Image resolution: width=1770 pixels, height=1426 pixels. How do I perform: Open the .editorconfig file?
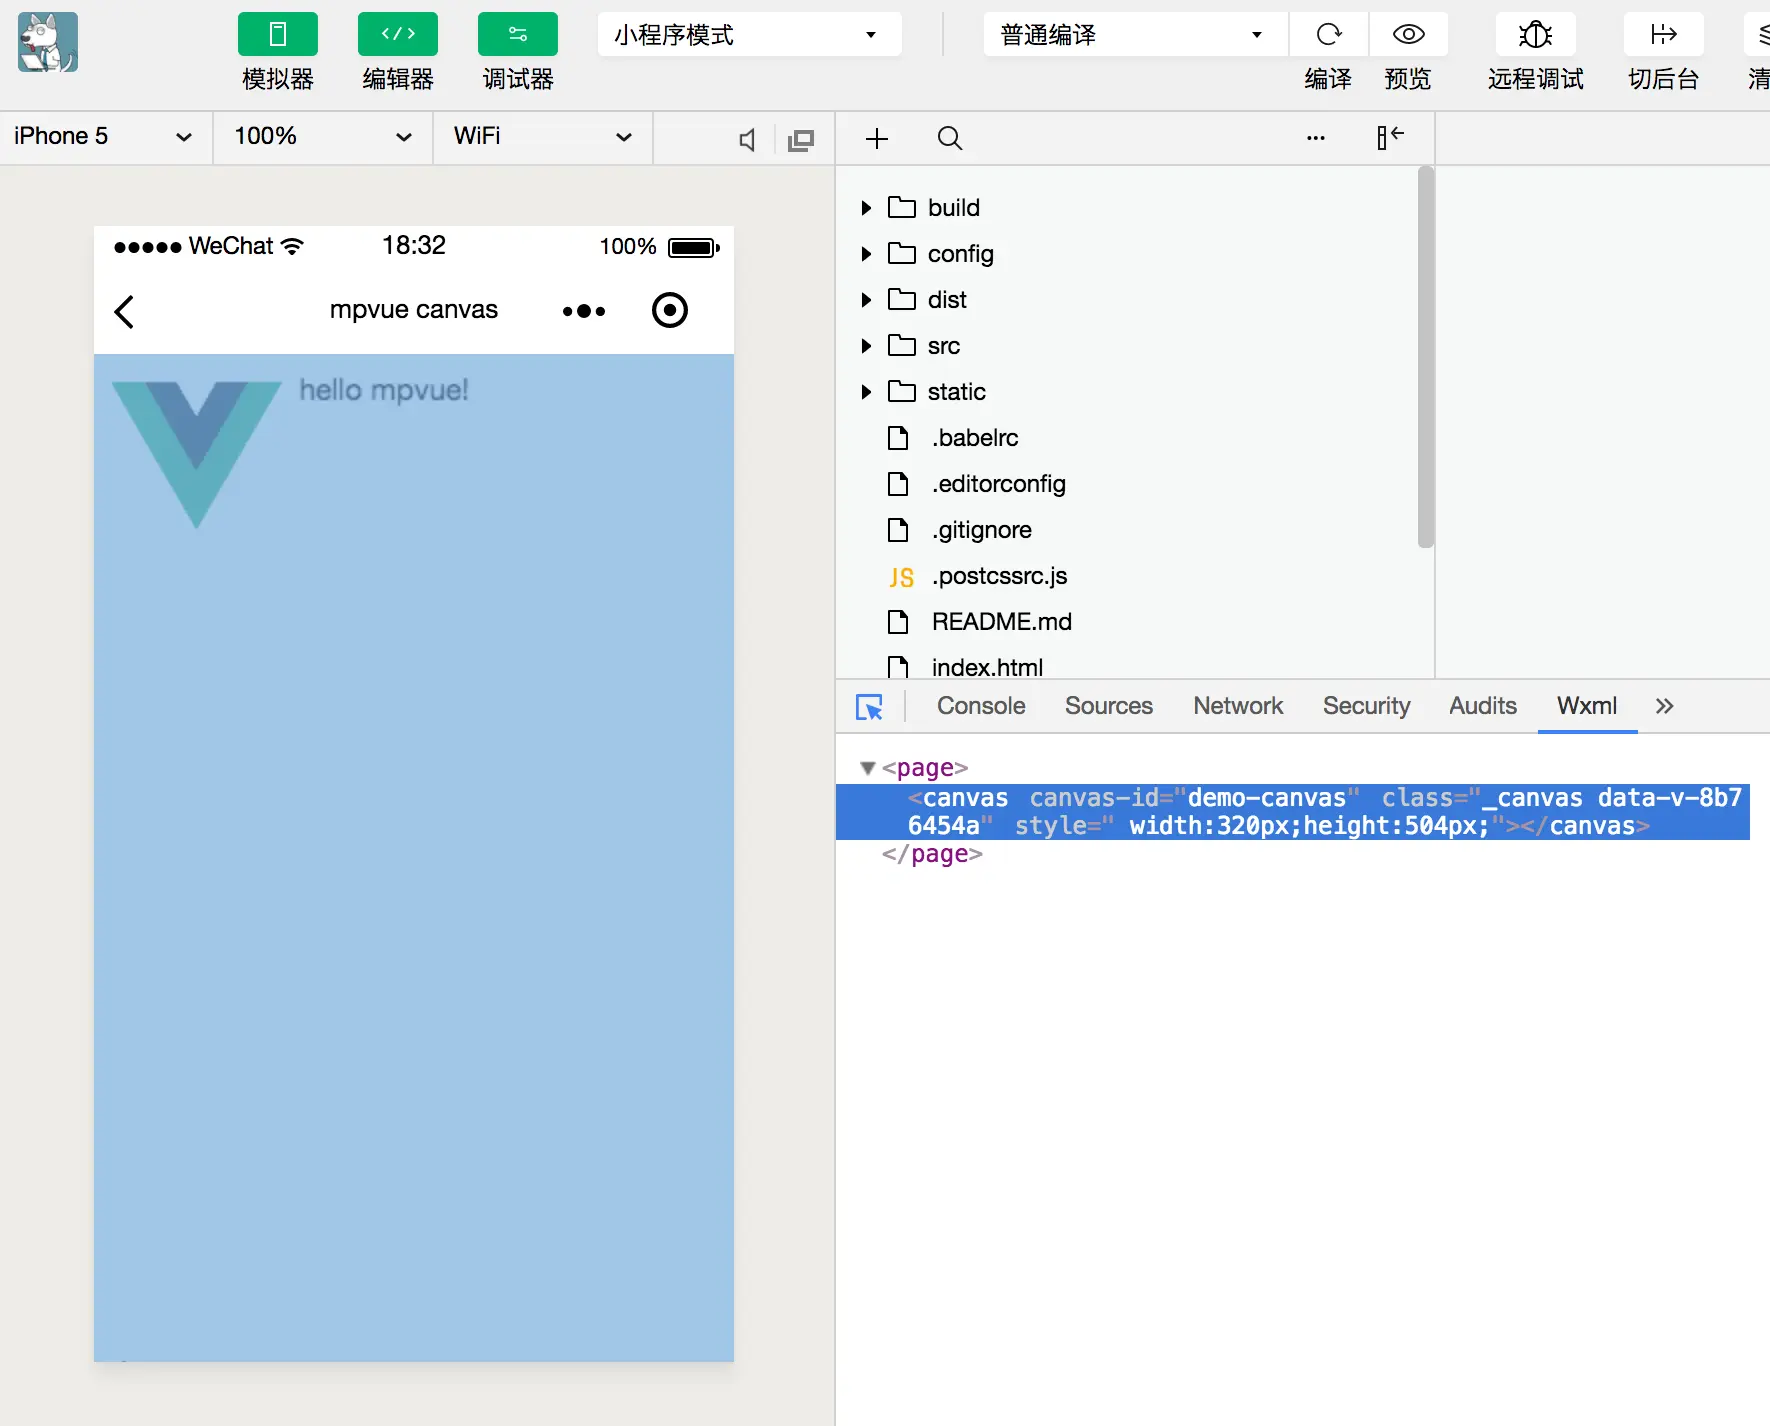pyautogui.click(x=999, y=484)
